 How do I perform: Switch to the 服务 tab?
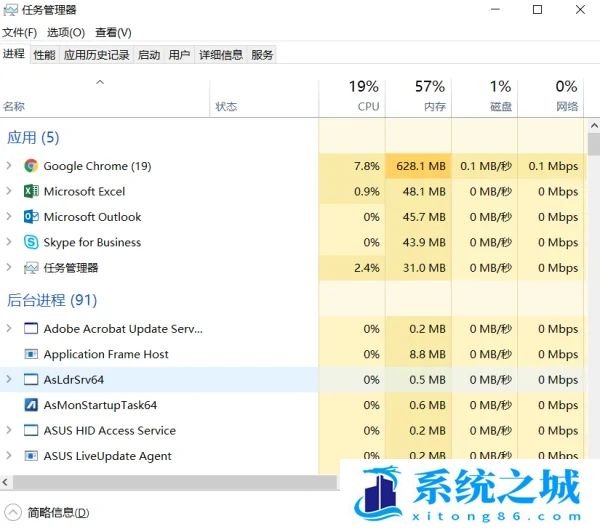point(262,55)
